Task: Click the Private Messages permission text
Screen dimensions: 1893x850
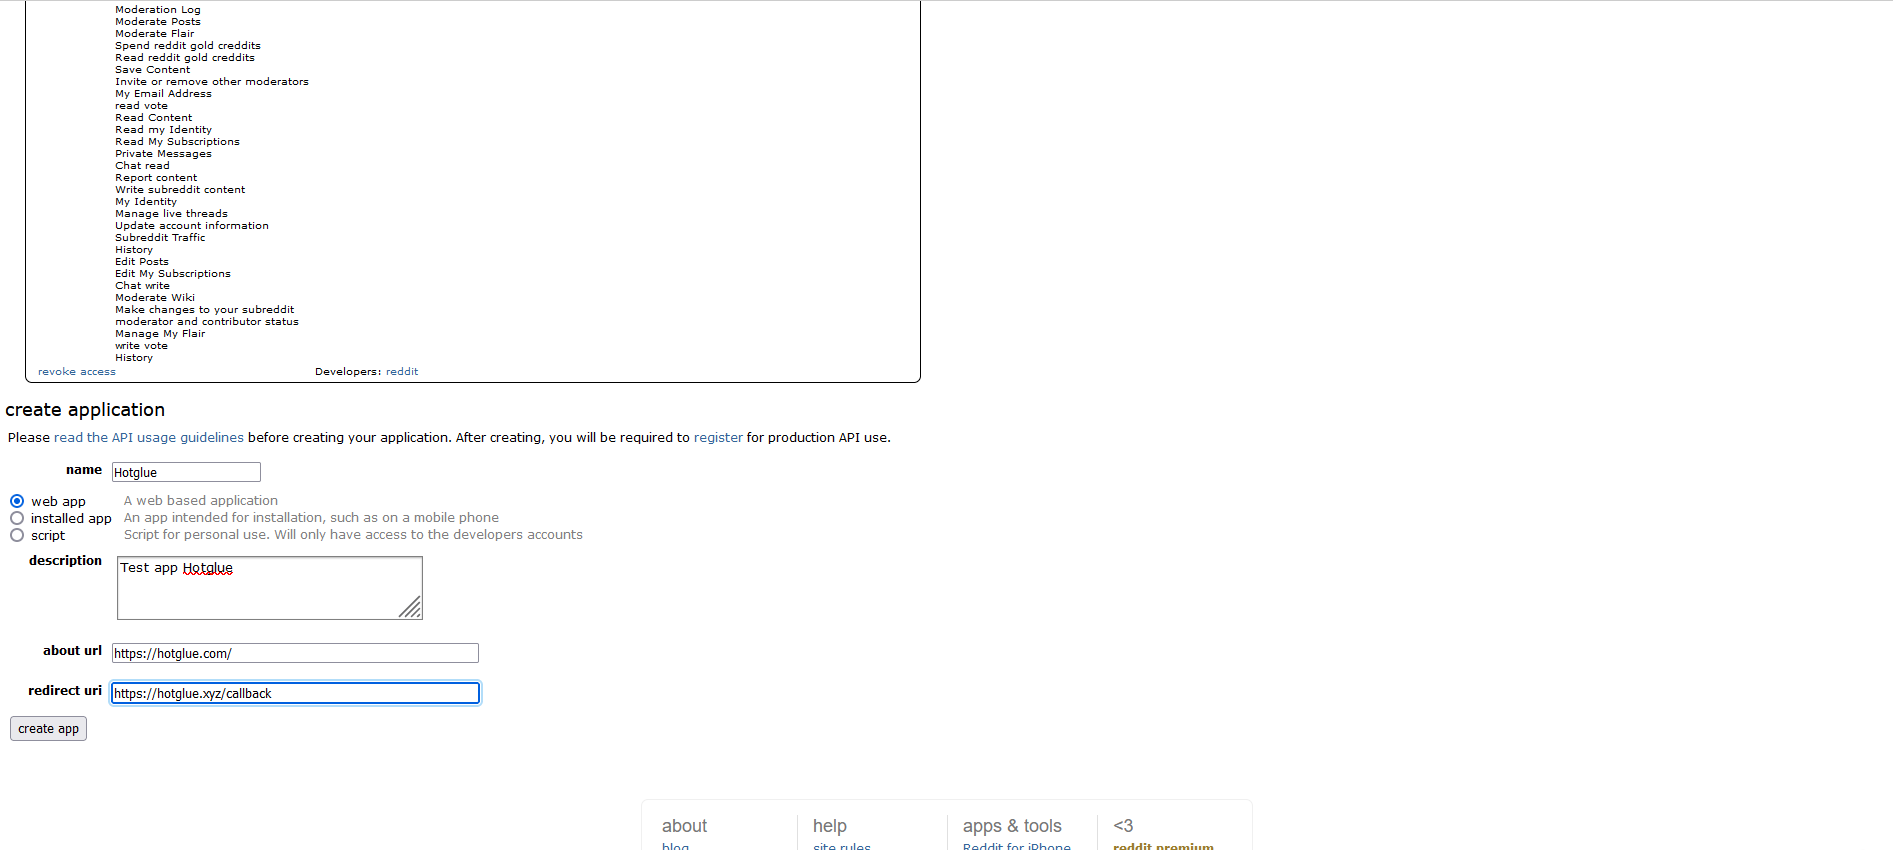Action: coord(163,154)
